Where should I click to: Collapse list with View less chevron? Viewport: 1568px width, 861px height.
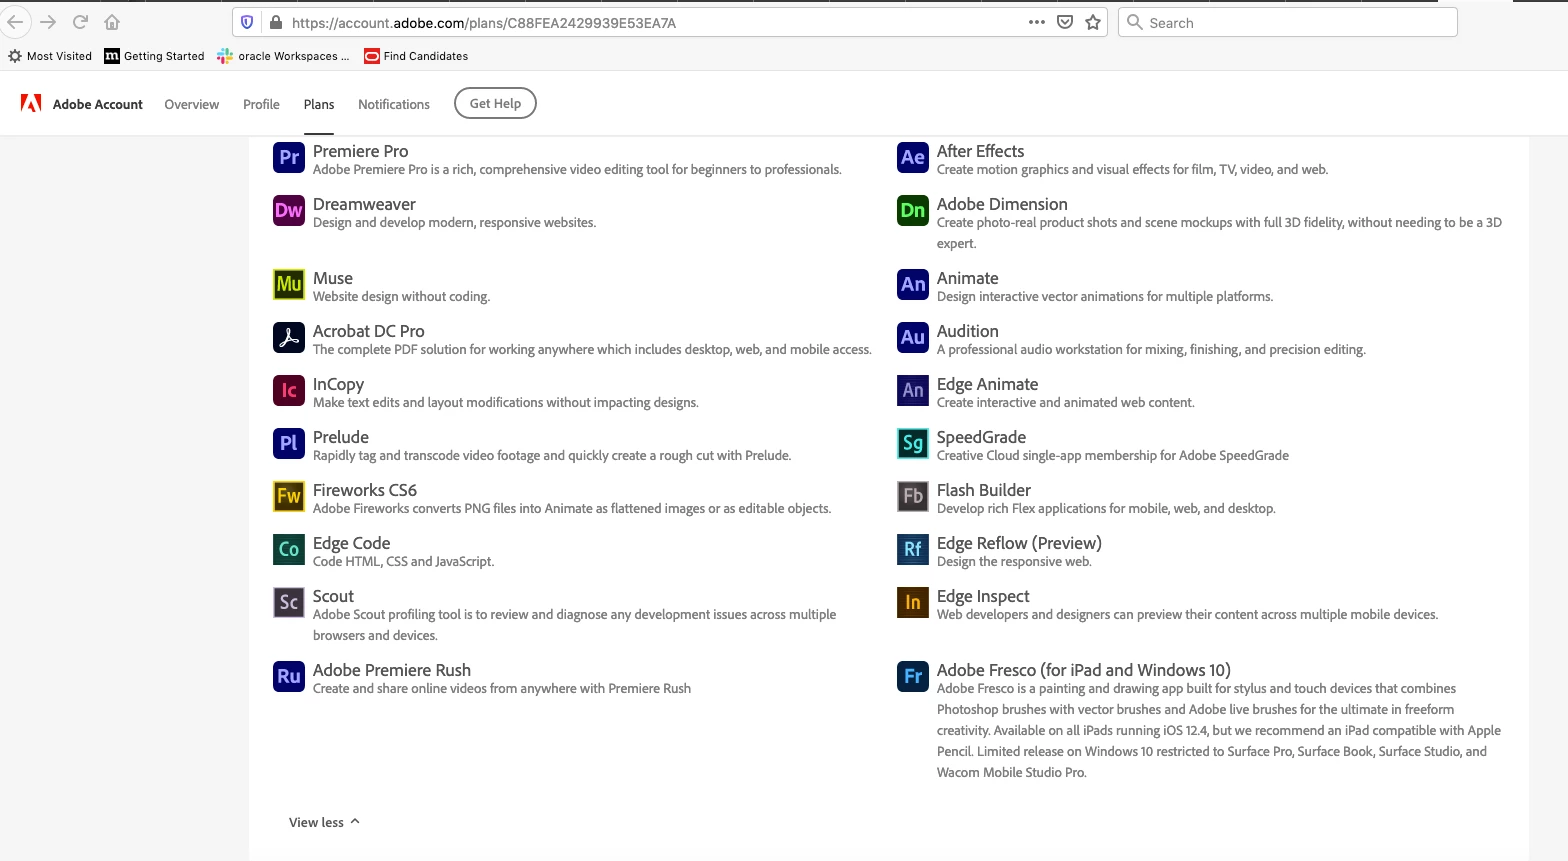(x=355, y=821)
